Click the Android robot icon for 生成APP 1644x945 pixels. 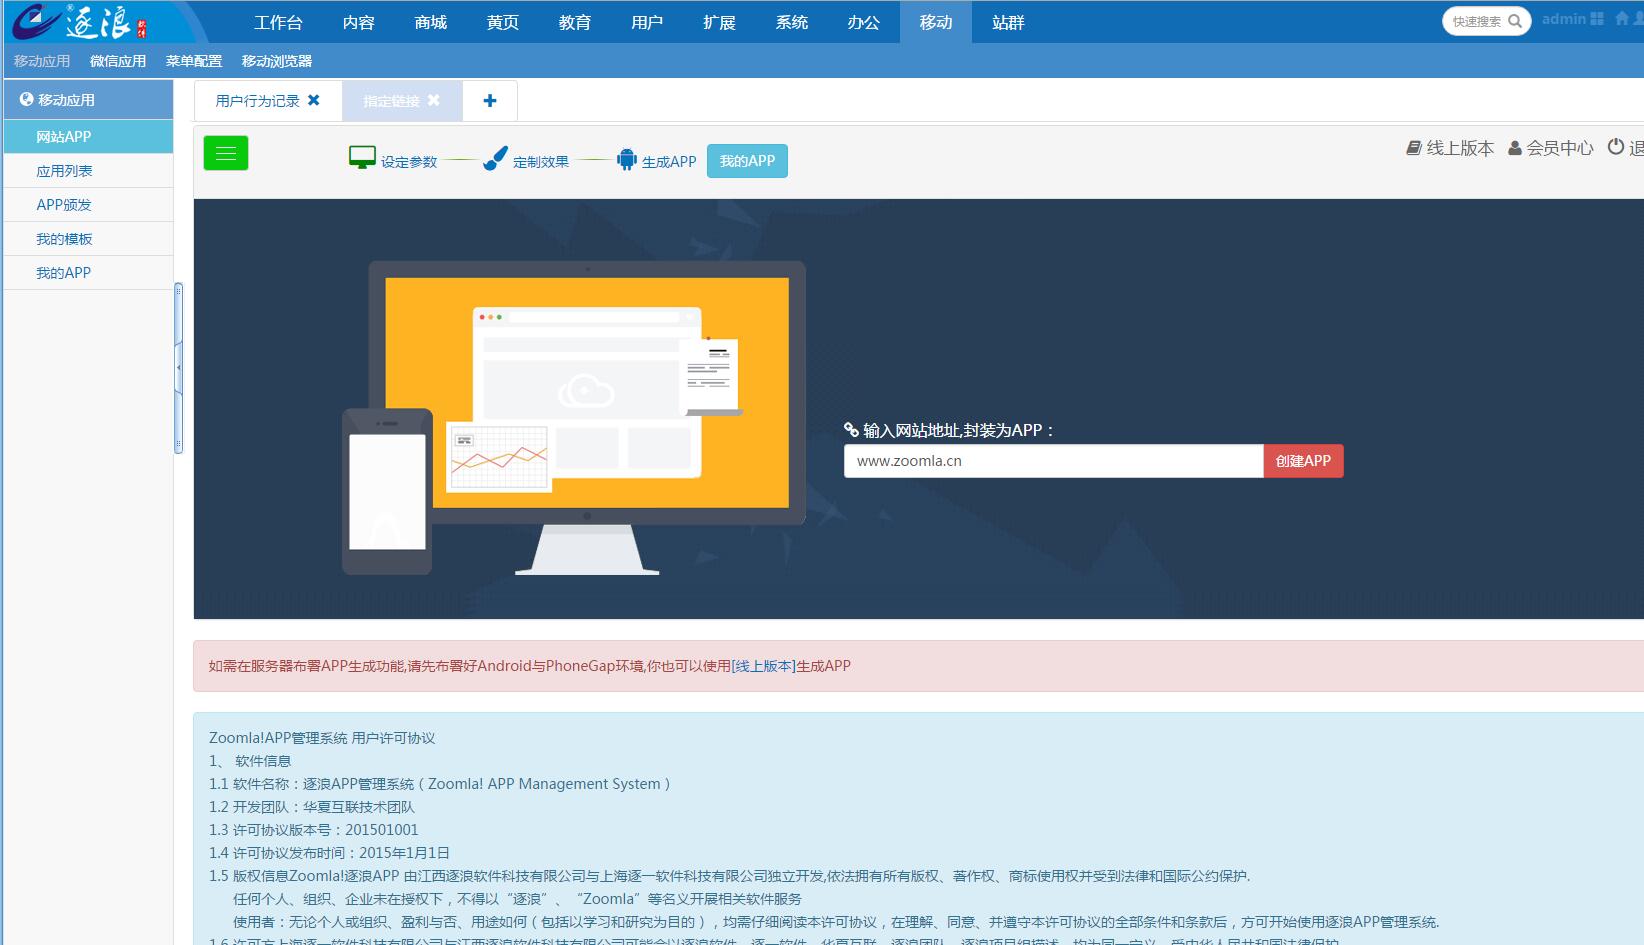tap(626, 159)
